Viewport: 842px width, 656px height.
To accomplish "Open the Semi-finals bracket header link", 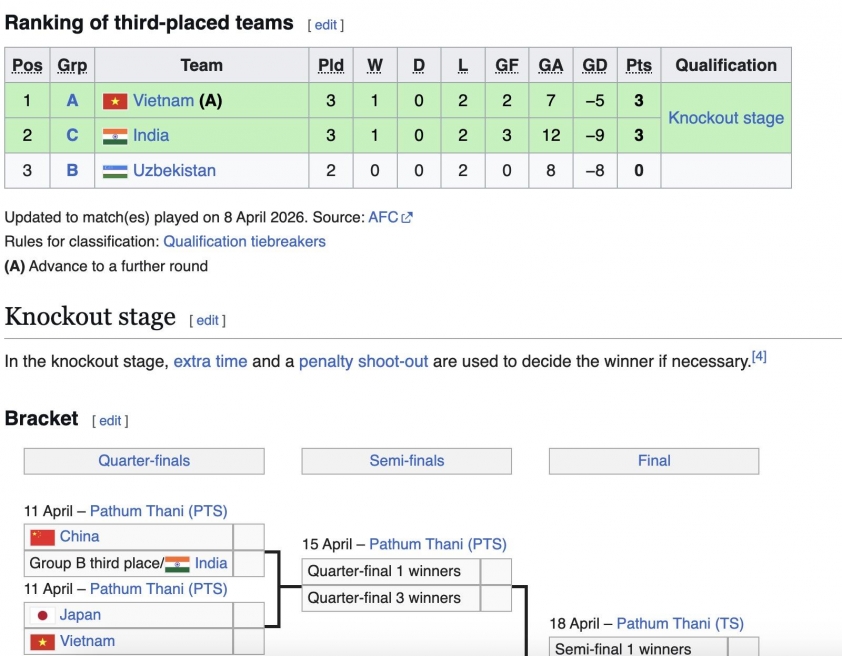I will point(406,461).
